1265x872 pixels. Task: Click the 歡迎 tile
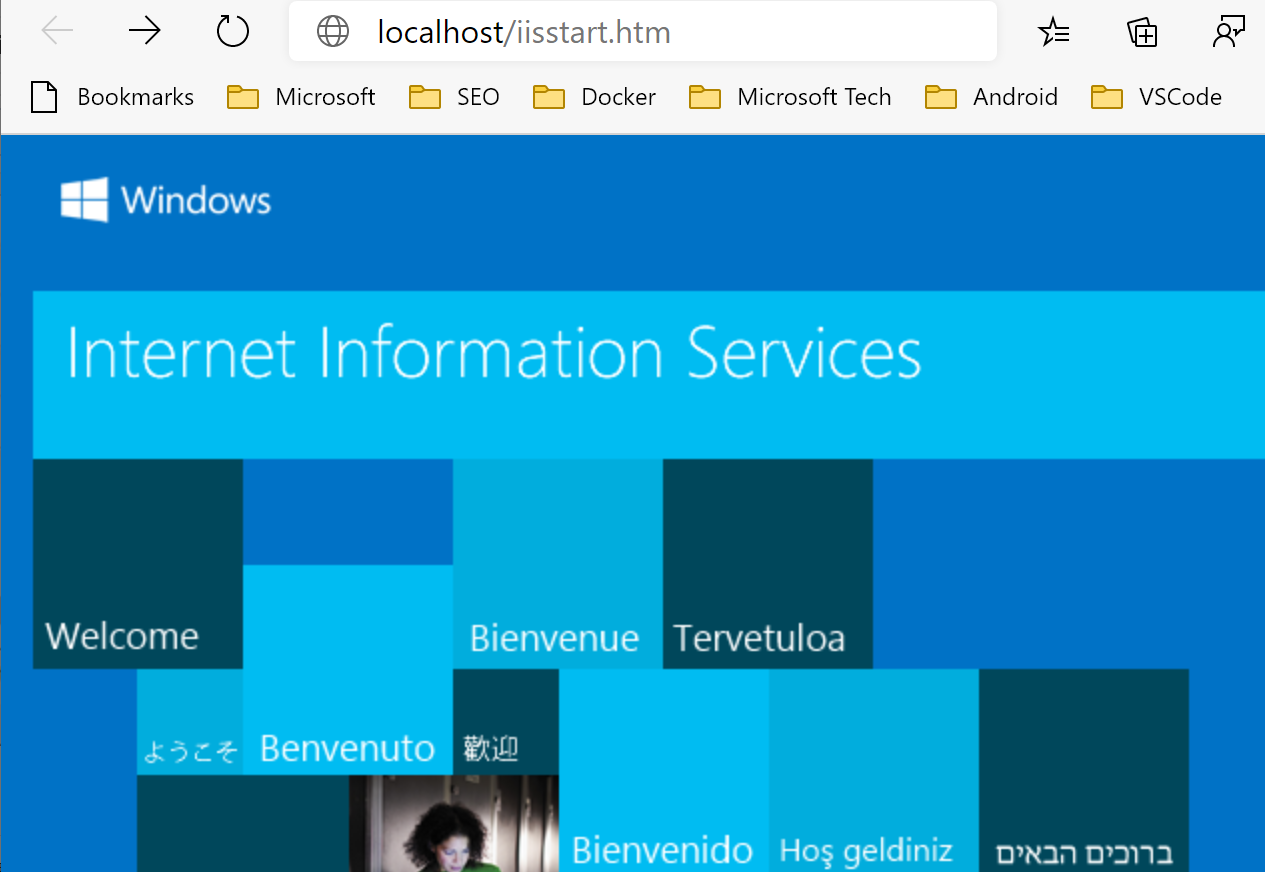click(x=506, y=722)
